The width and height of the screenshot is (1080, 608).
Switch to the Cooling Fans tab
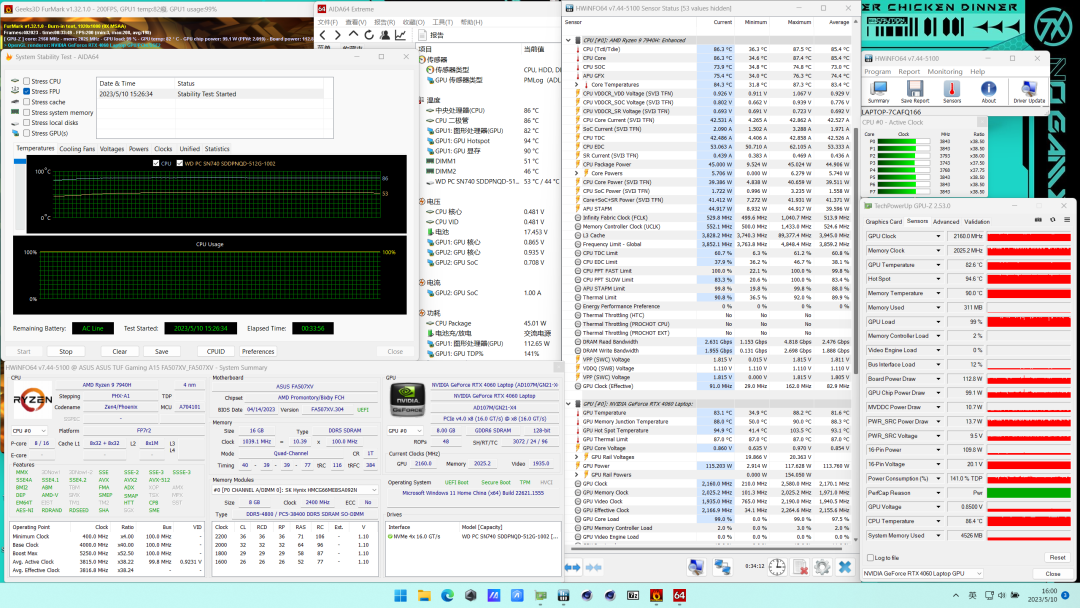(x=77, y=149)
